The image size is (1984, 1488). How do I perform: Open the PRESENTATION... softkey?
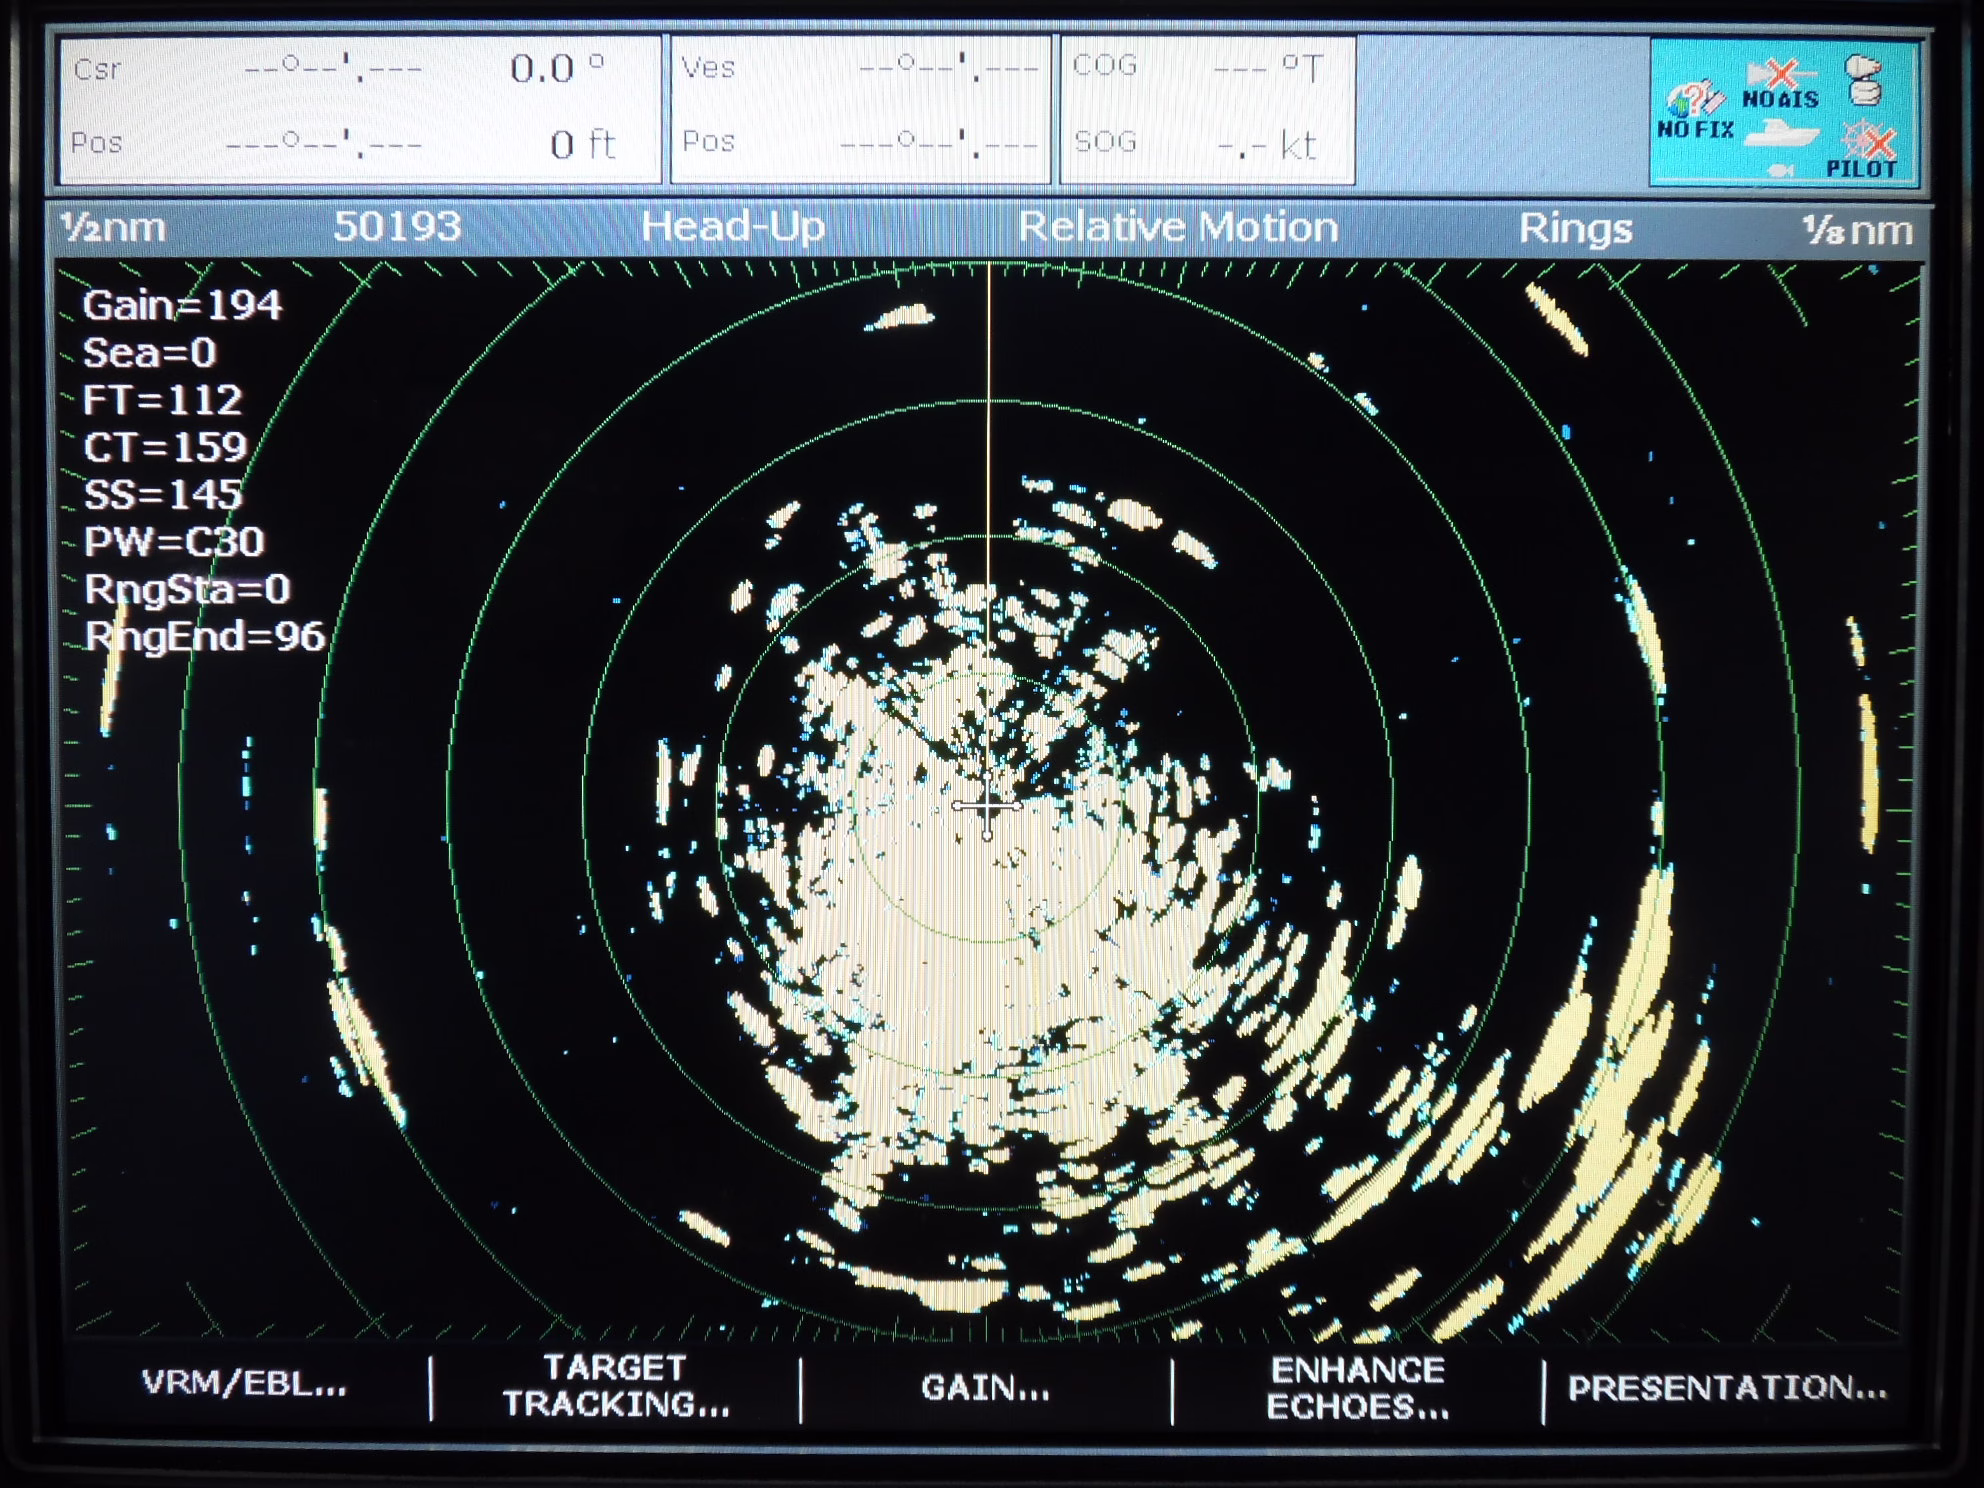[x=1727, y=1388]
